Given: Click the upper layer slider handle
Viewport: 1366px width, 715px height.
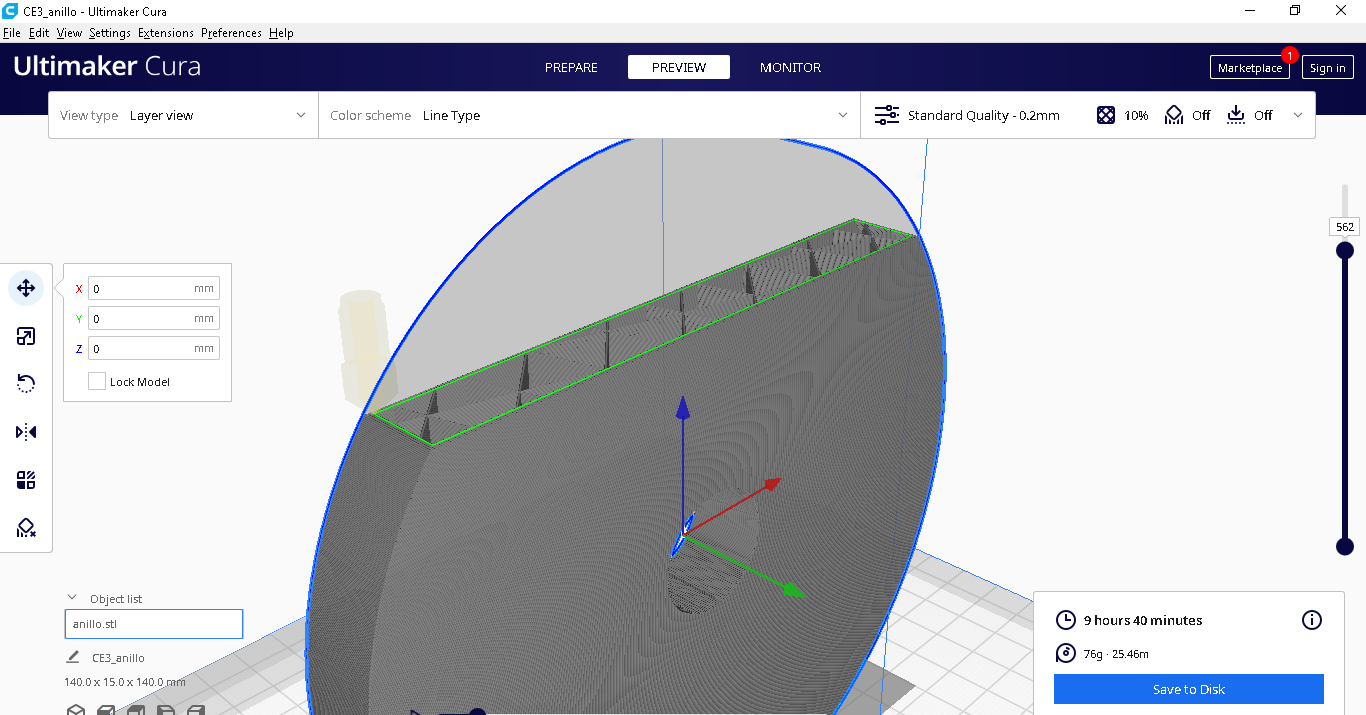Looking at the screenshot, I should pos(1345,250).
